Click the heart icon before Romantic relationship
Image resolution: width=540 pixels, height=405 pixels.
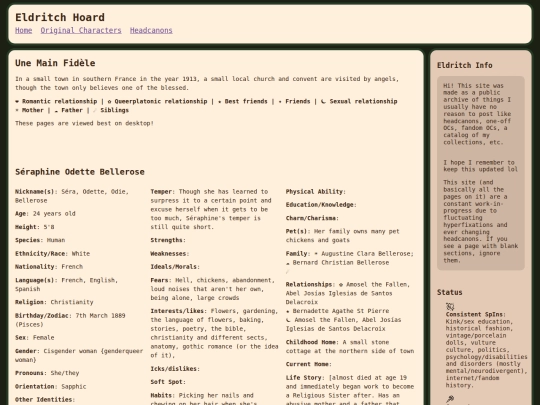point(17,101)
